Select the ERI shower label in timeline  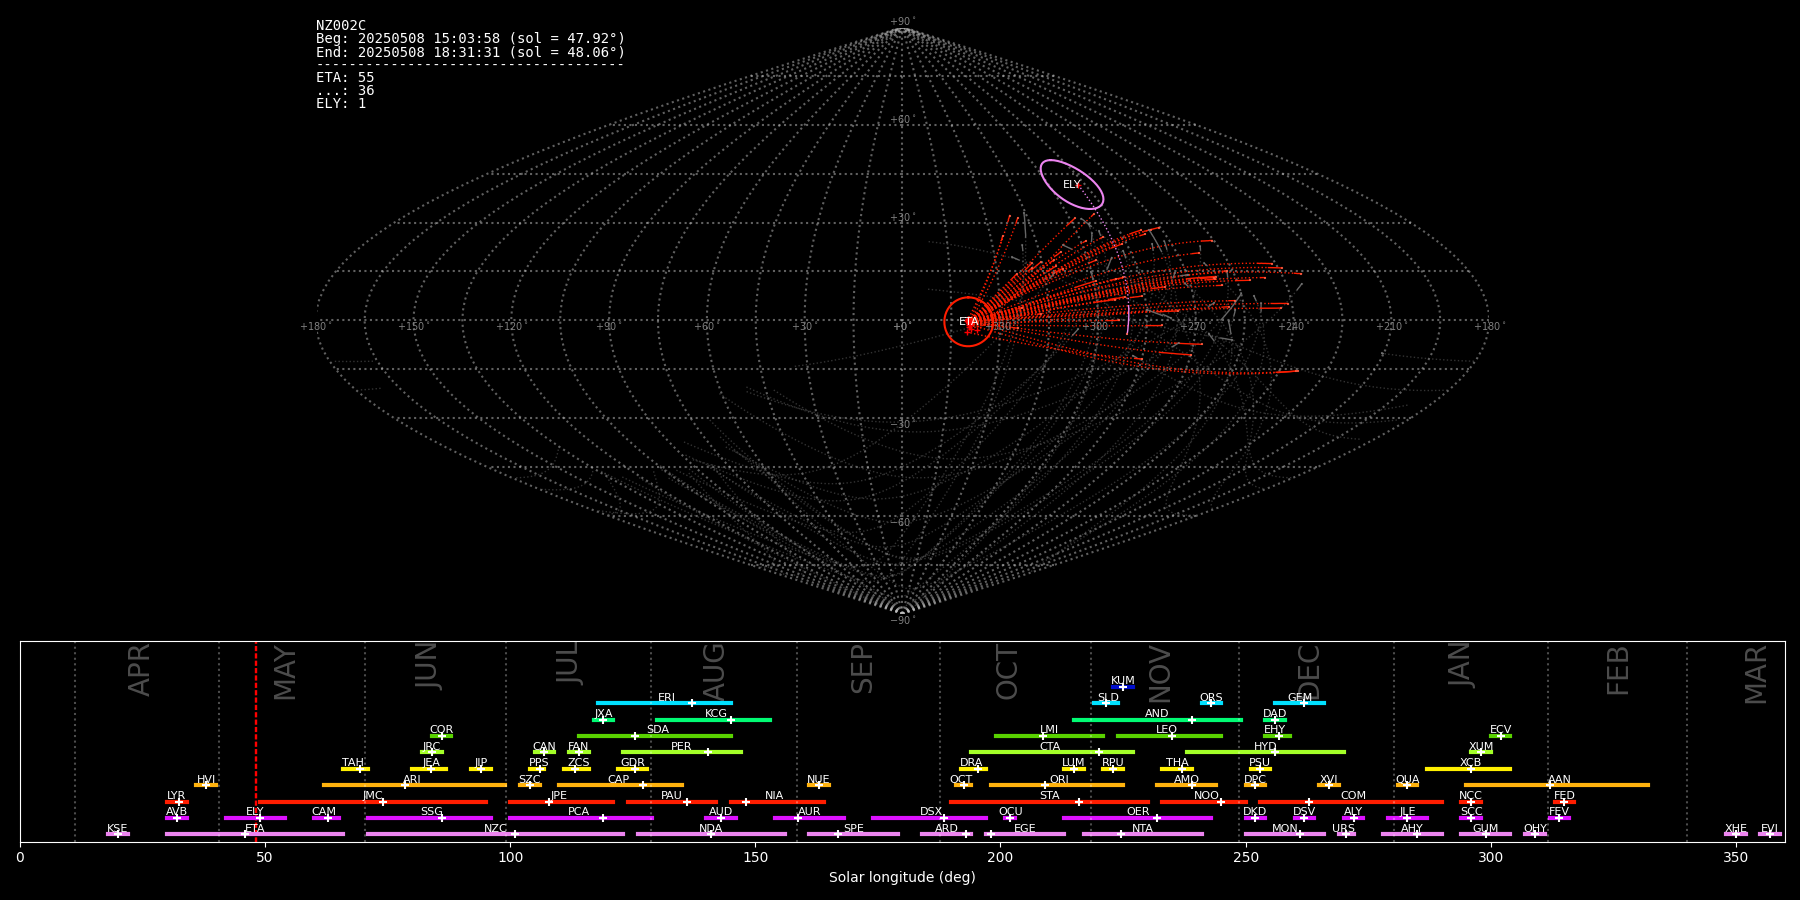tap(667, 698)
